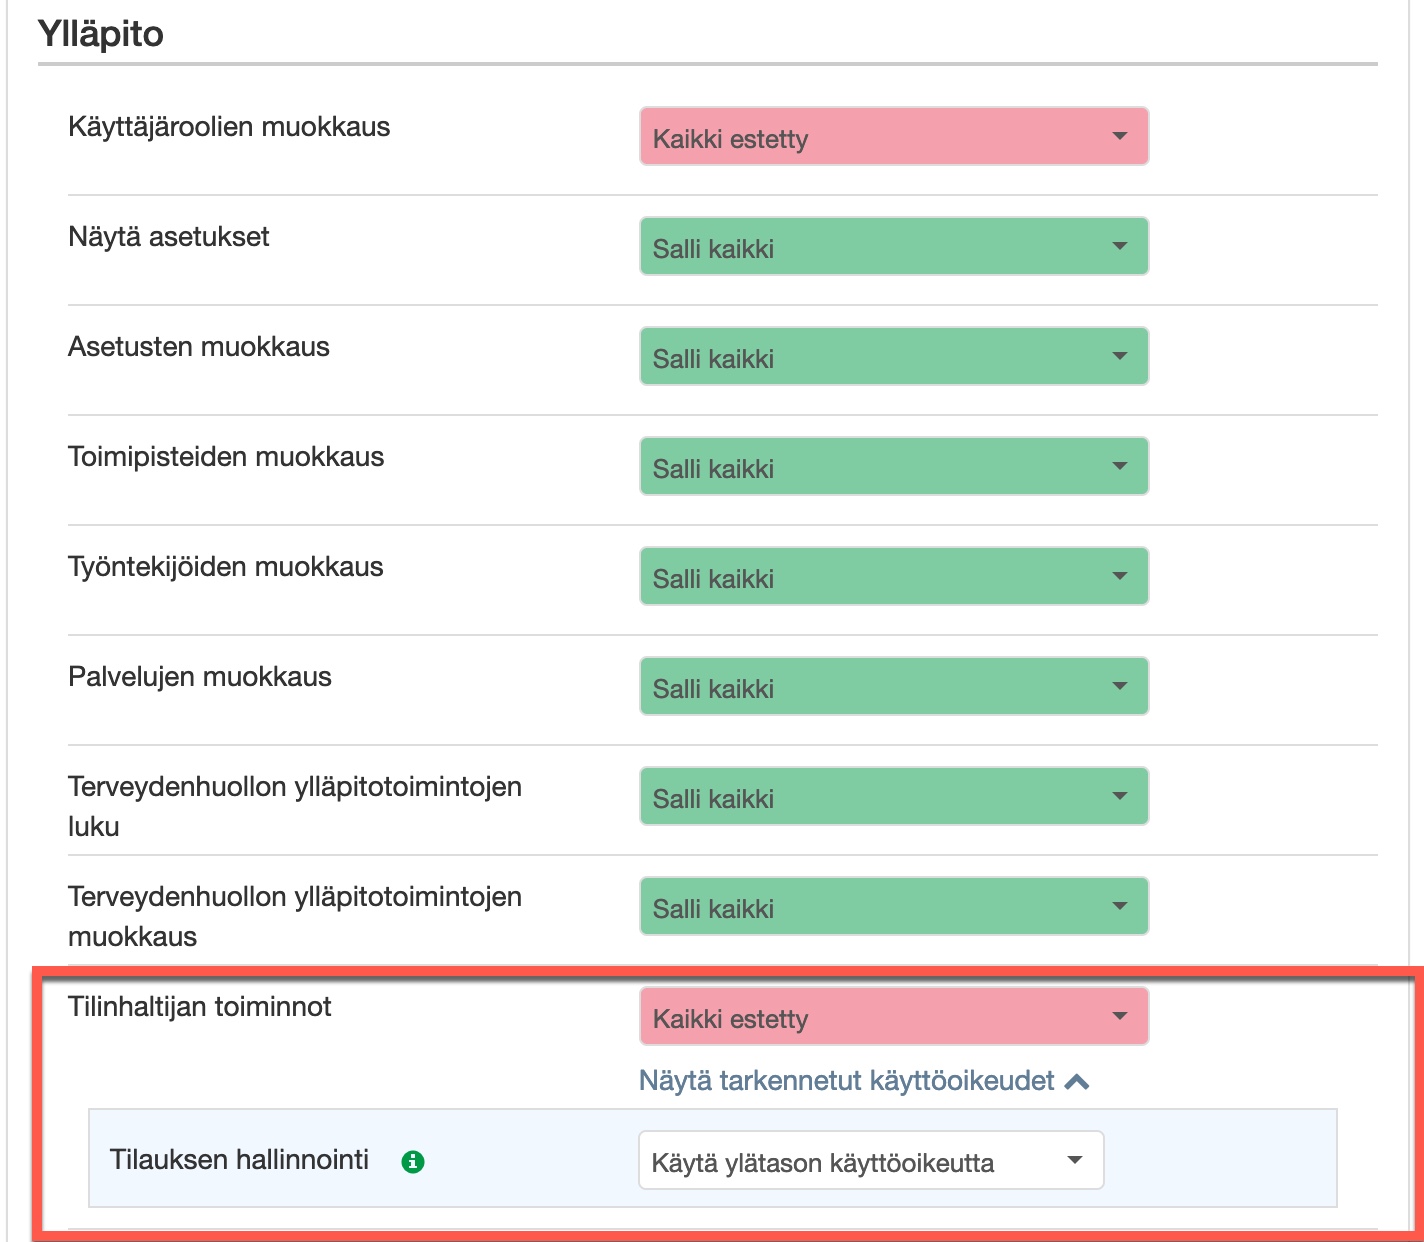The height and width of the screenshot is (1242, 1424).
Task: Click the Tilauksen hallinnointi label text
Action: [239, 1160]
